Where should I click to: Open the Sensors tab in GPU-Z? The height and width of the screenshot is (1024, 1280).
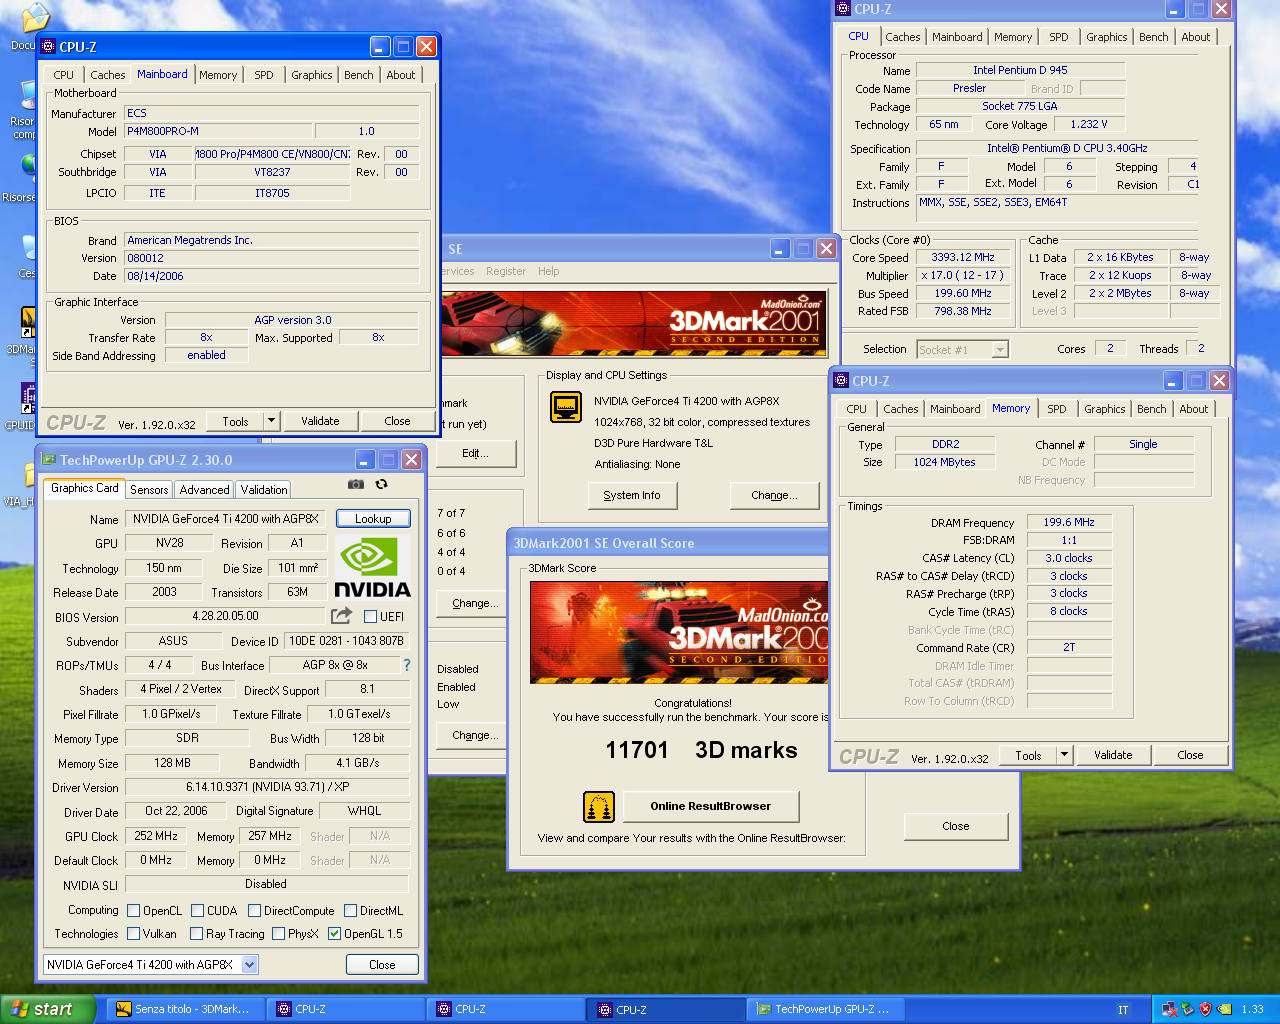(149, 490)
